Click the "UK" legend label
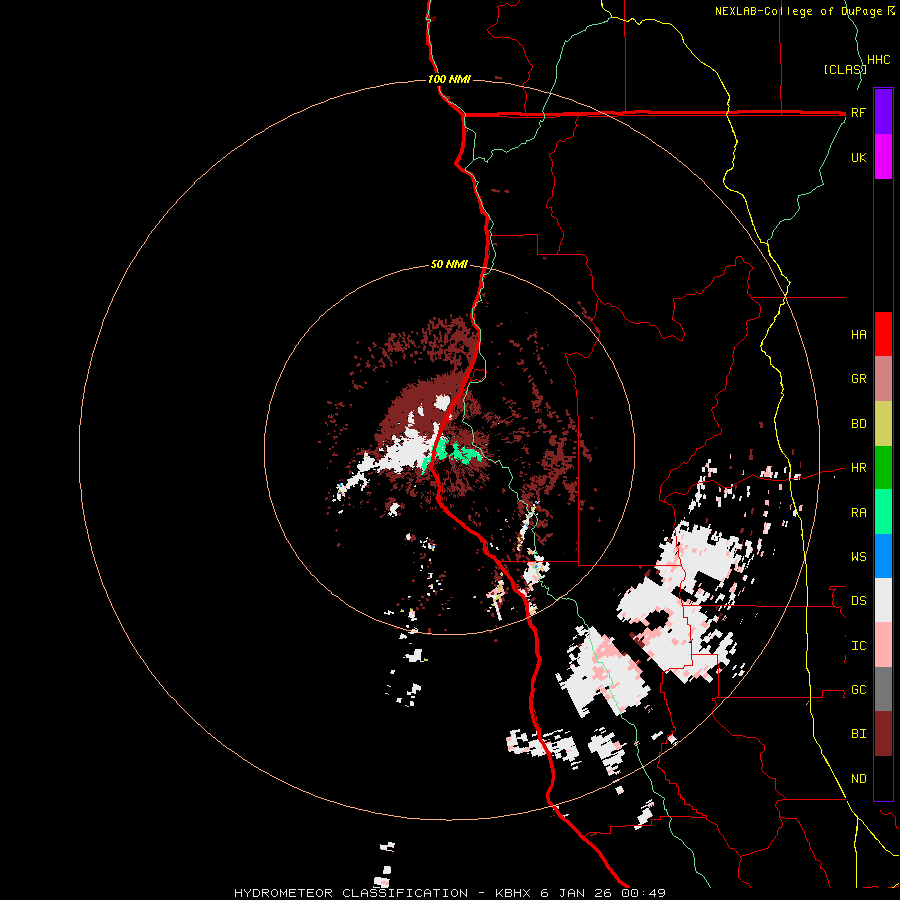The width and height of the screenshot is (900, 900). click(x=858, y=157)
